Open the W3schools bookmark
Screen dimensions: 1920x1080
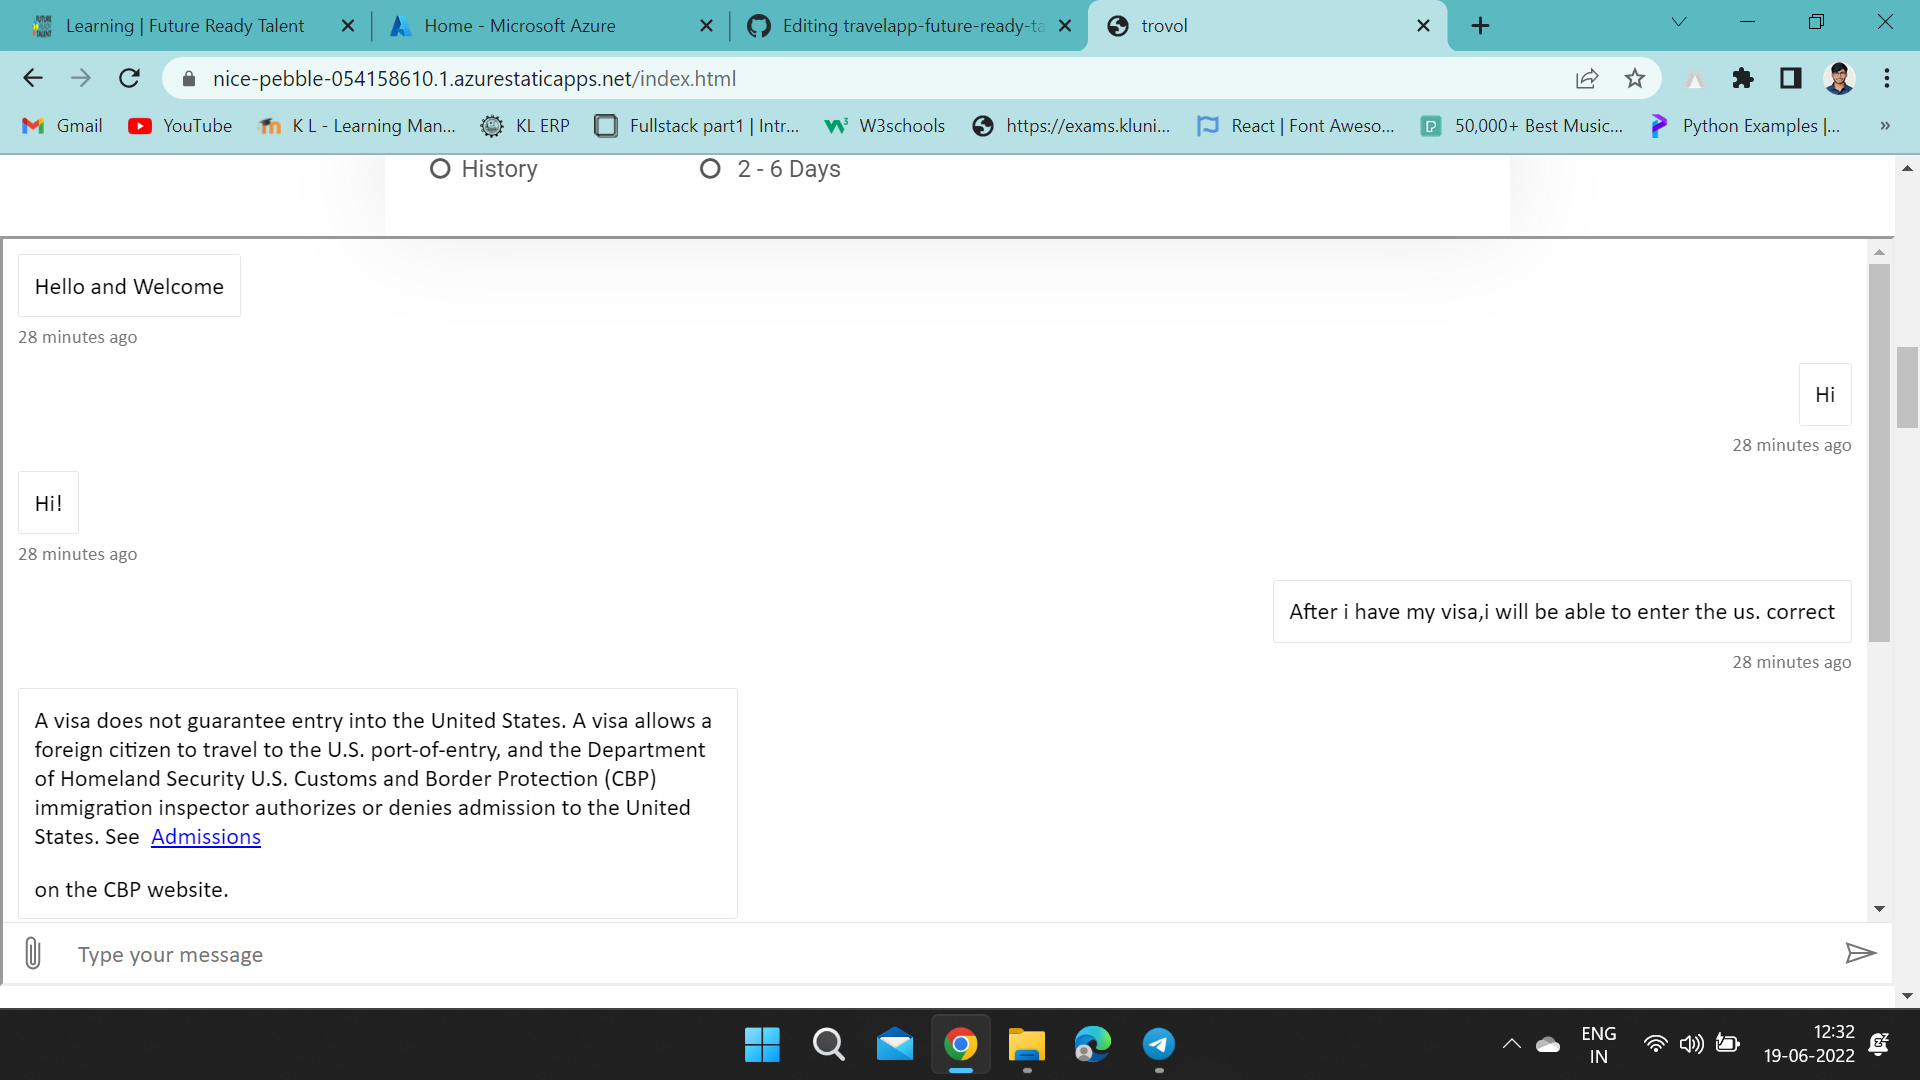tap(885, 126)
